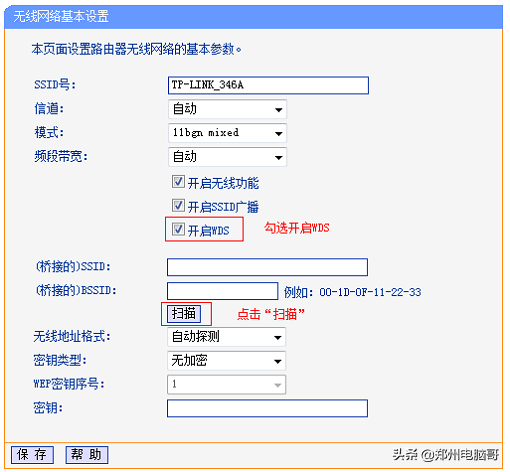Toggle 开启WDS checkbox
Screen dimensions: 510x472
pyautogui.click(x=178, y=229)
